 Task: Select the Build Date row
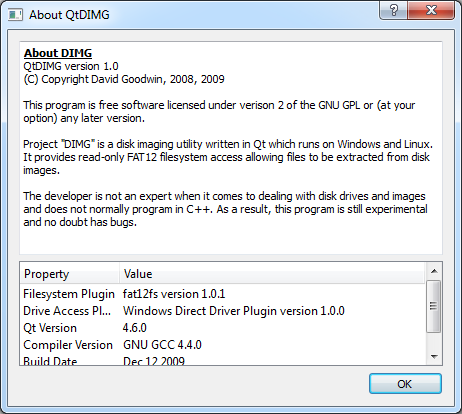223,360
